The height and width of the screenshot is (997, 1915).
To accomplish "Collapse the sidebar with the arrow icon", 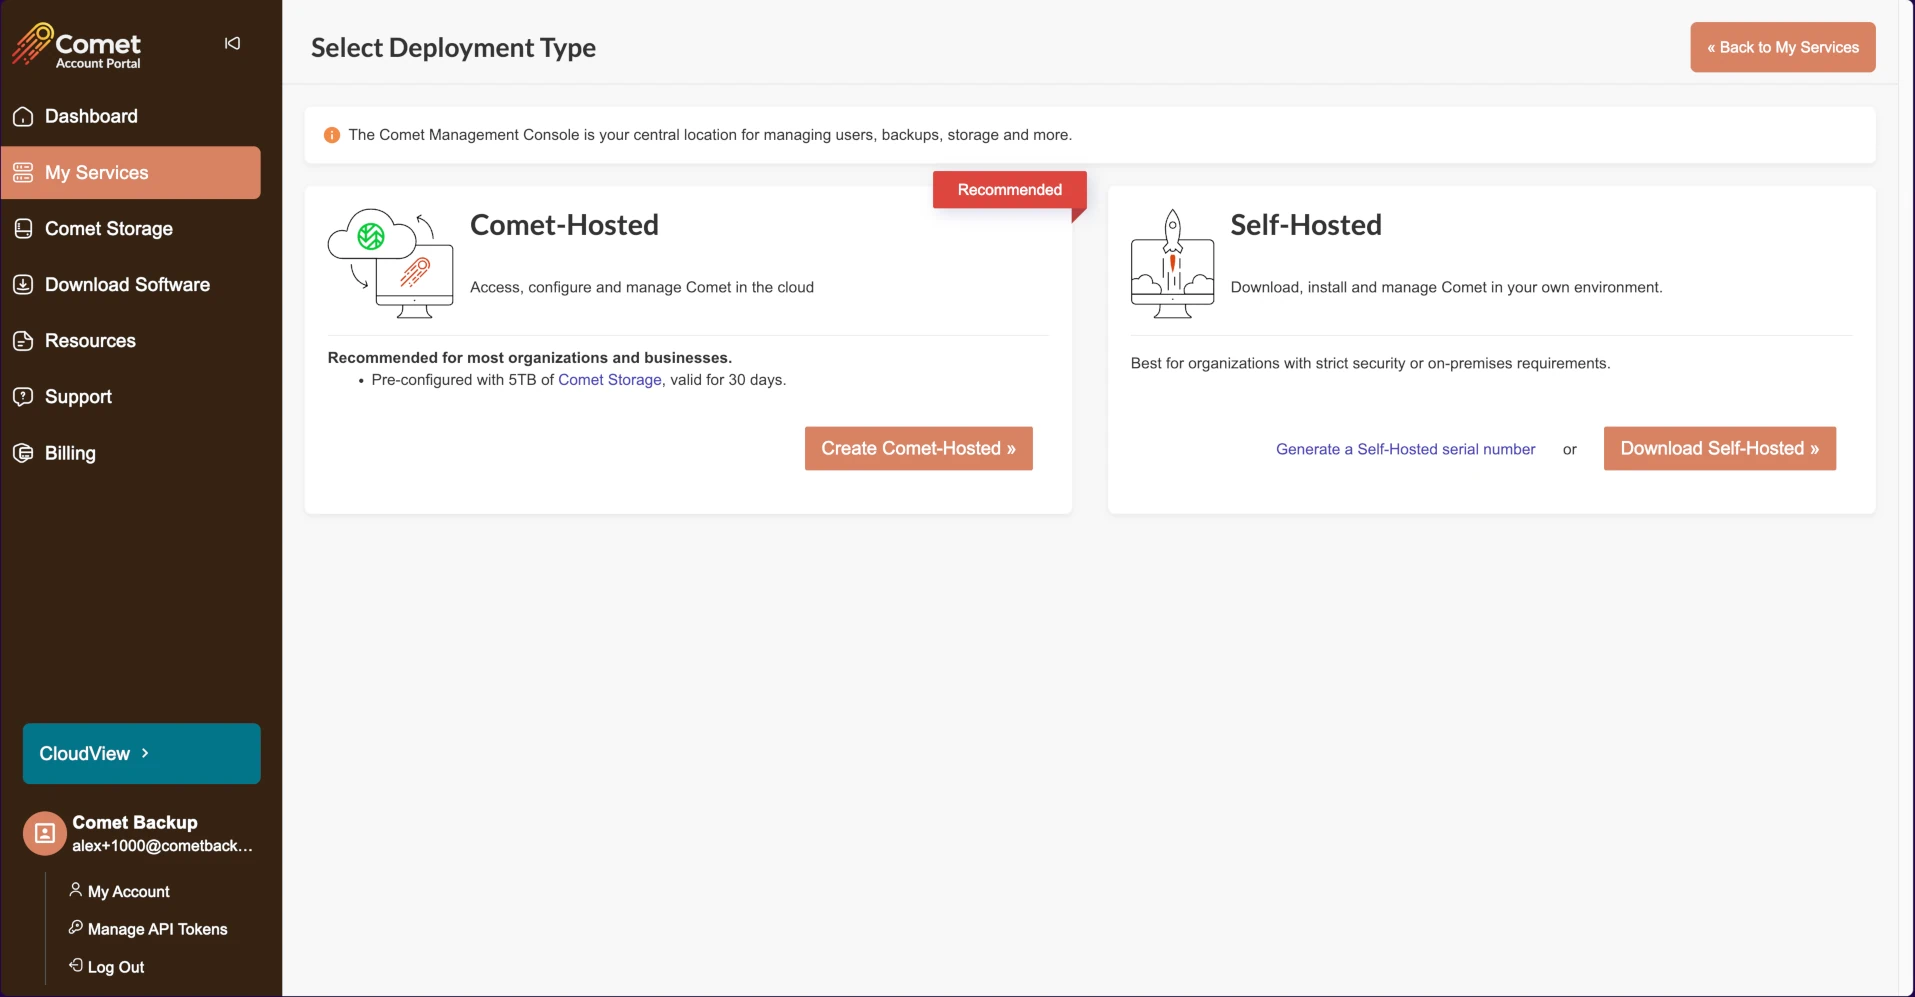I will click(x=232, y=43).
